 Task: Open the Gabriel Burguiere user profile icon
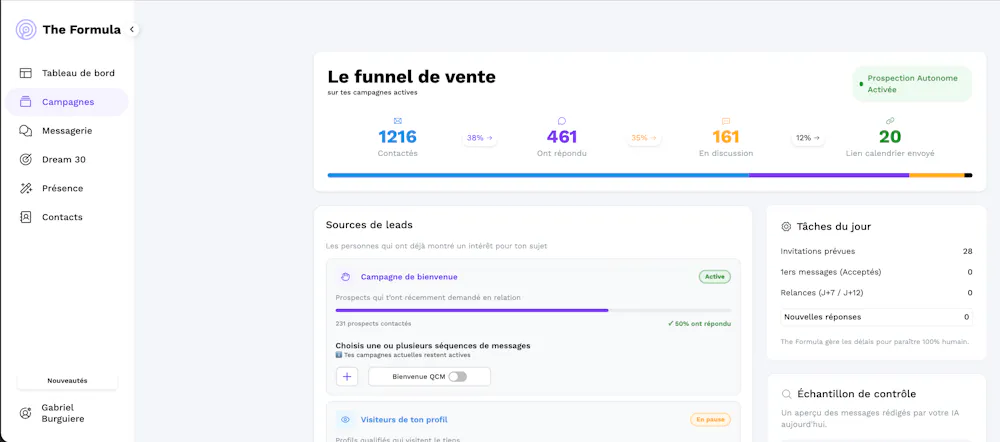tap(26, 413)
